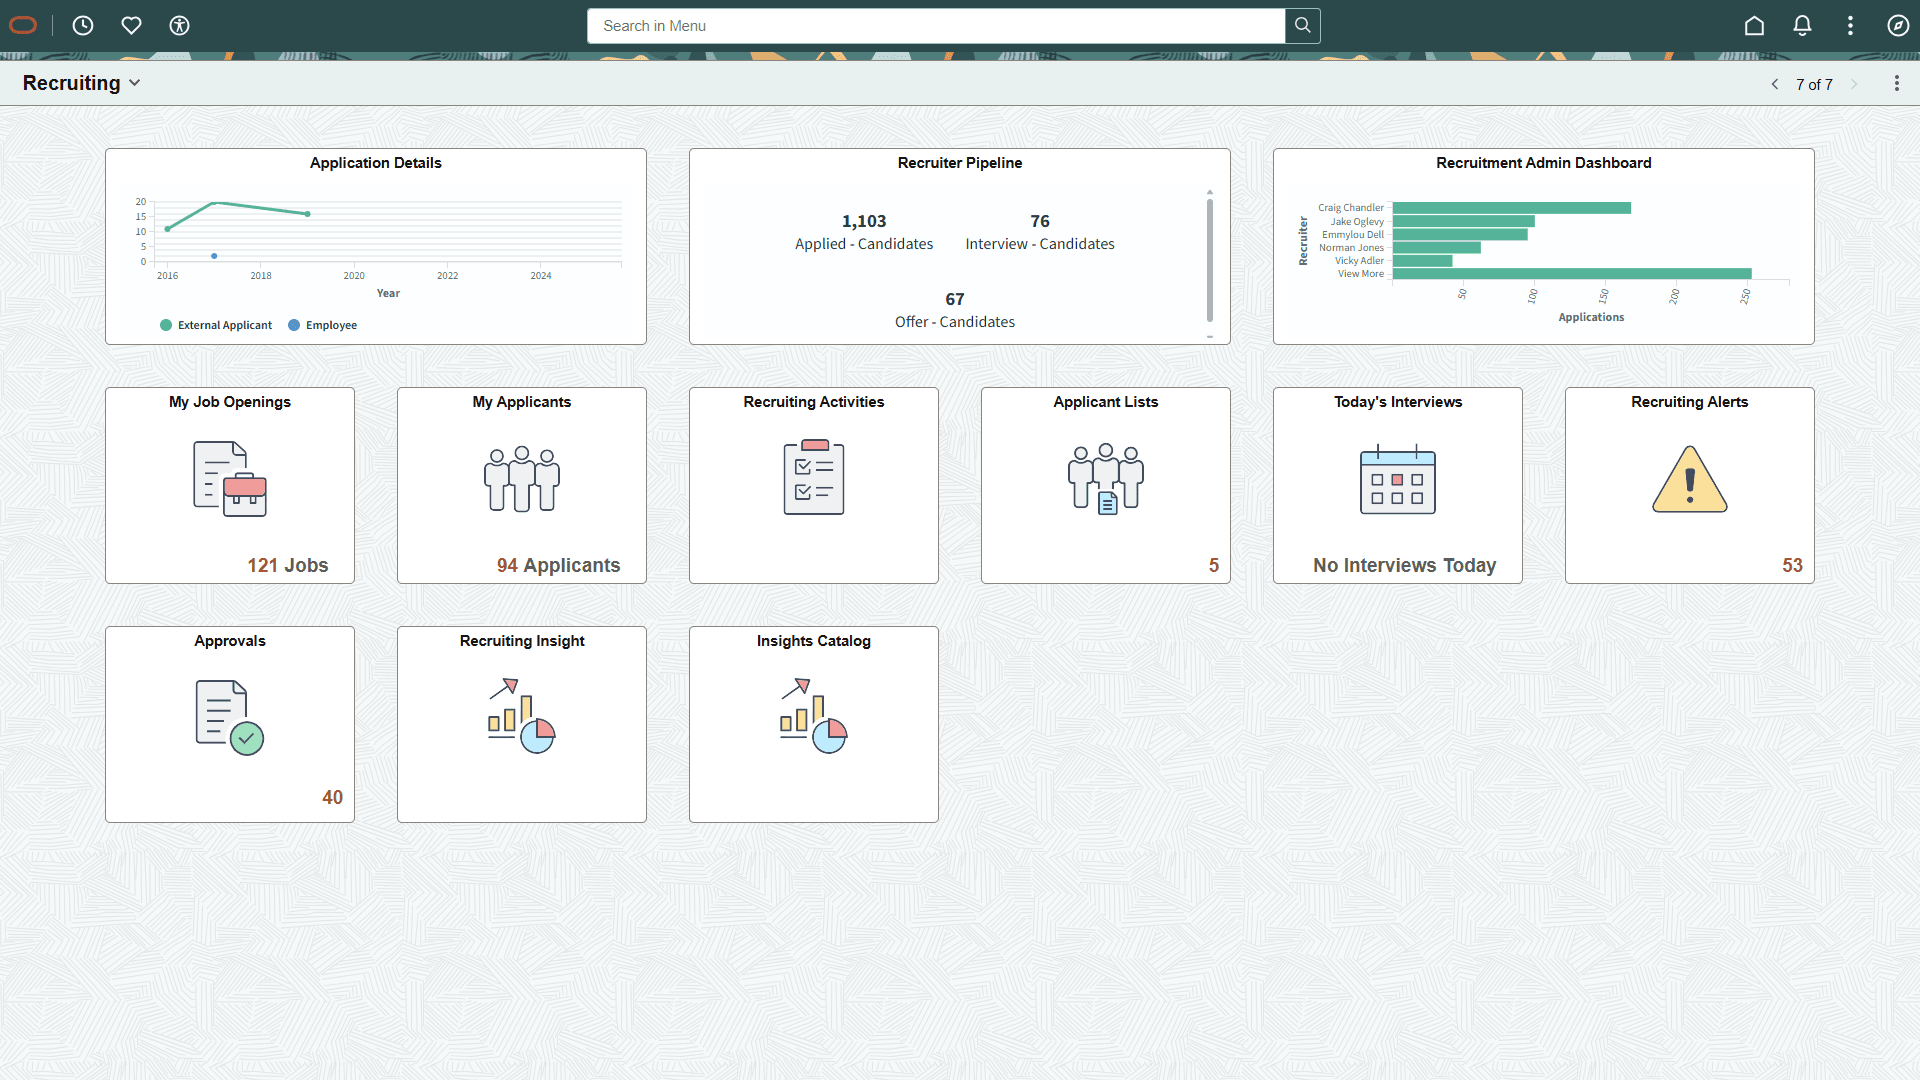Open the Favorites heart icon
The width and height of the screenshot is (1920, 1080).
coord(131,26)
